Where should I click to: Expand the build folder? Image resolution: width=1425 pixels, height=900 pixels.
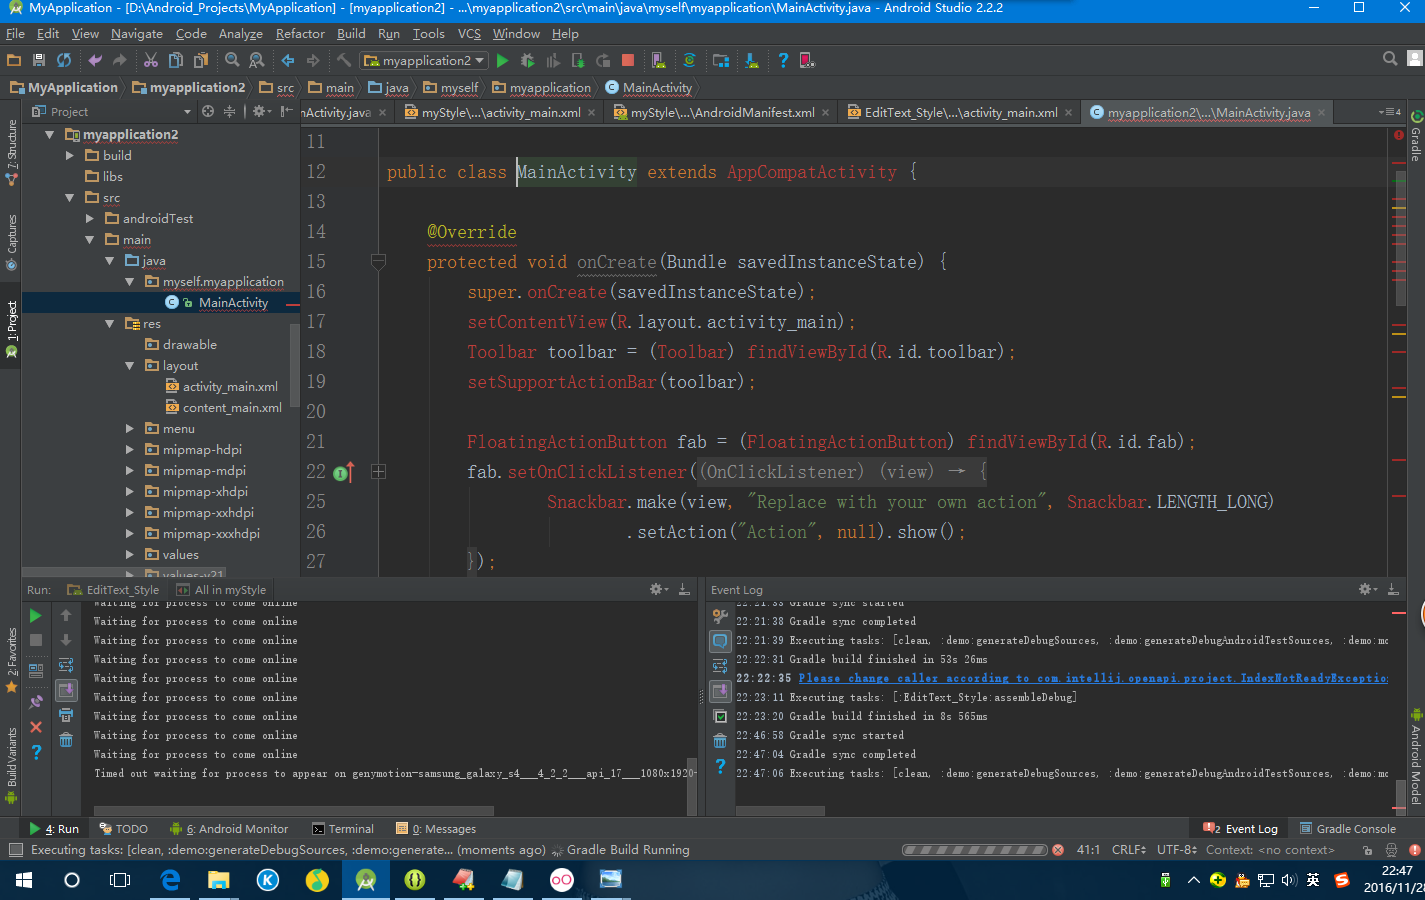pos(69,155)
